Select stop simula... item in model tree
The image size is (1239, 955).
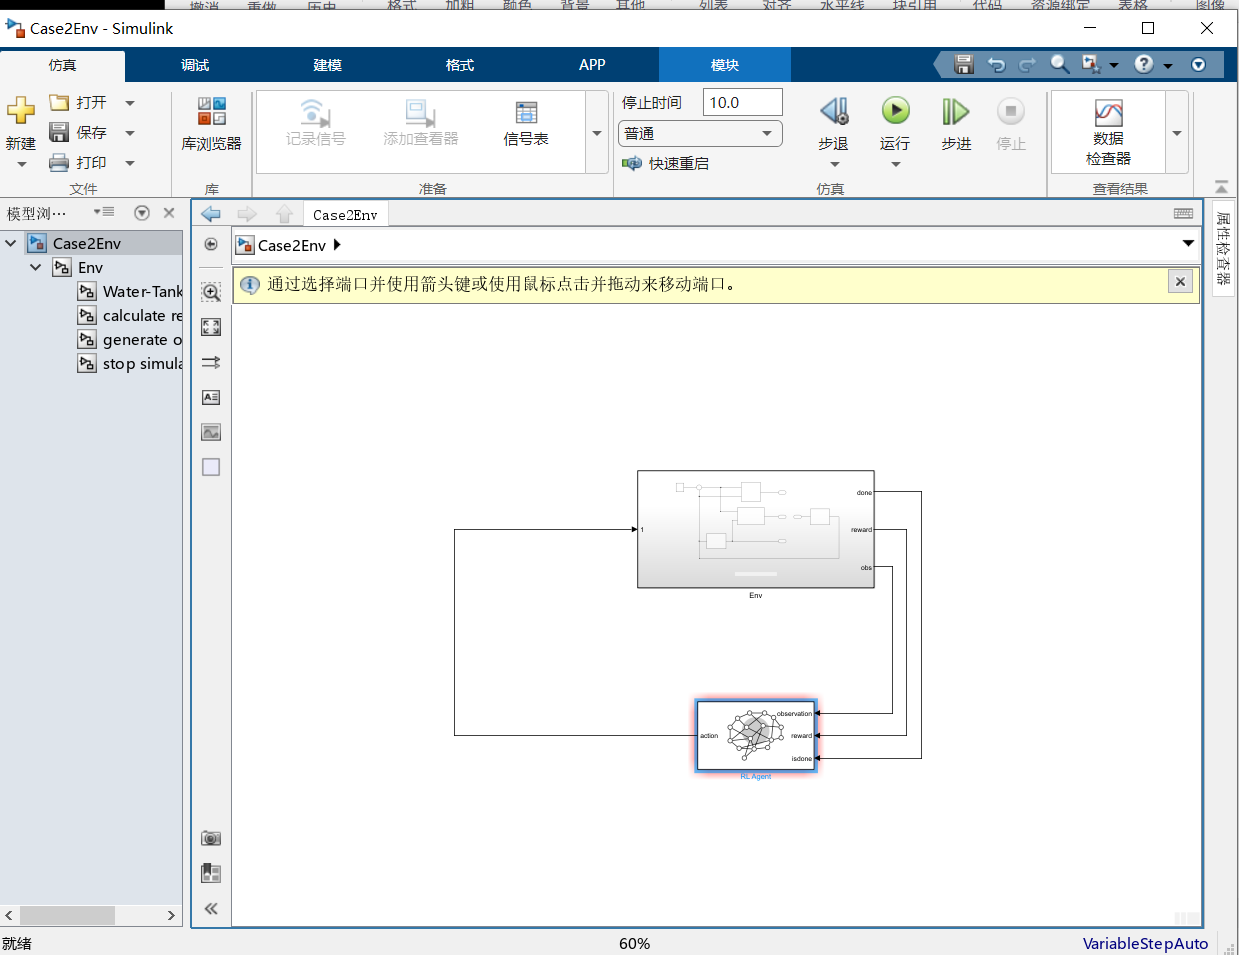[131, 363]
